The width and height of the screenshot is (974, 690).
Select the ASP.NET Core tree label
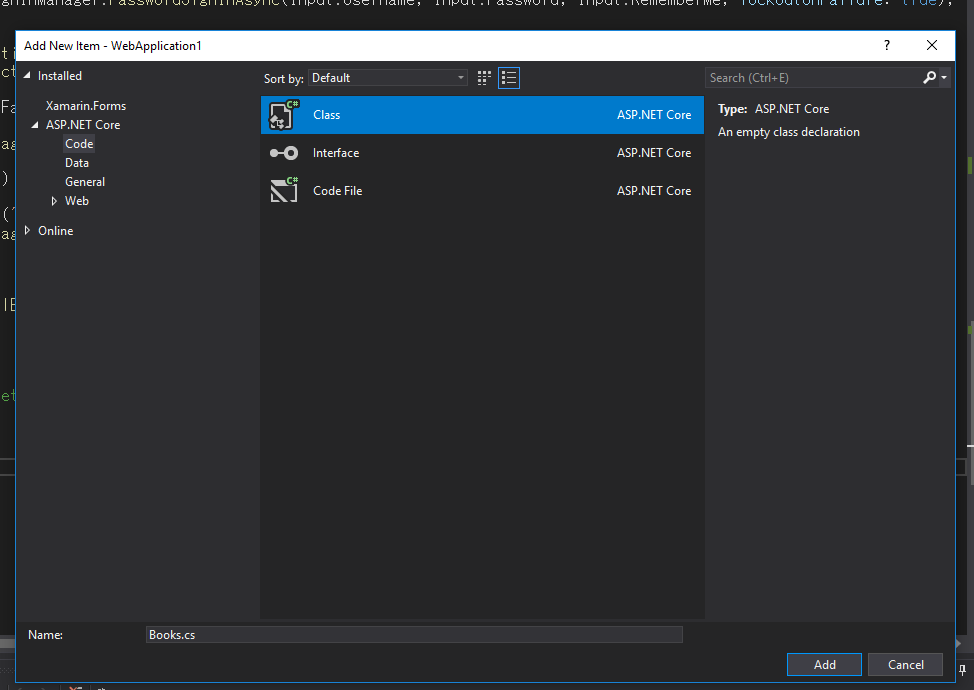[83, 125]
